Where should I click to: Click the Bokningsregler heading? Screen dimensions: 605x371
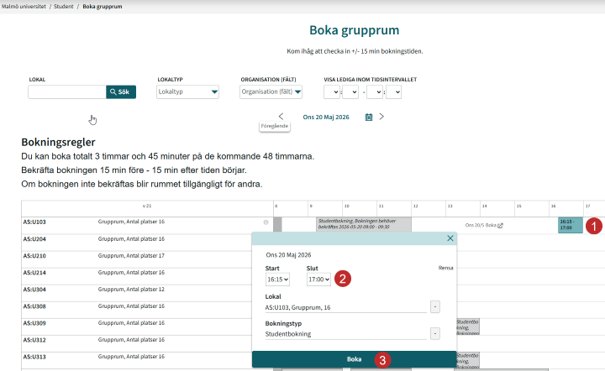tap(58, 142)
